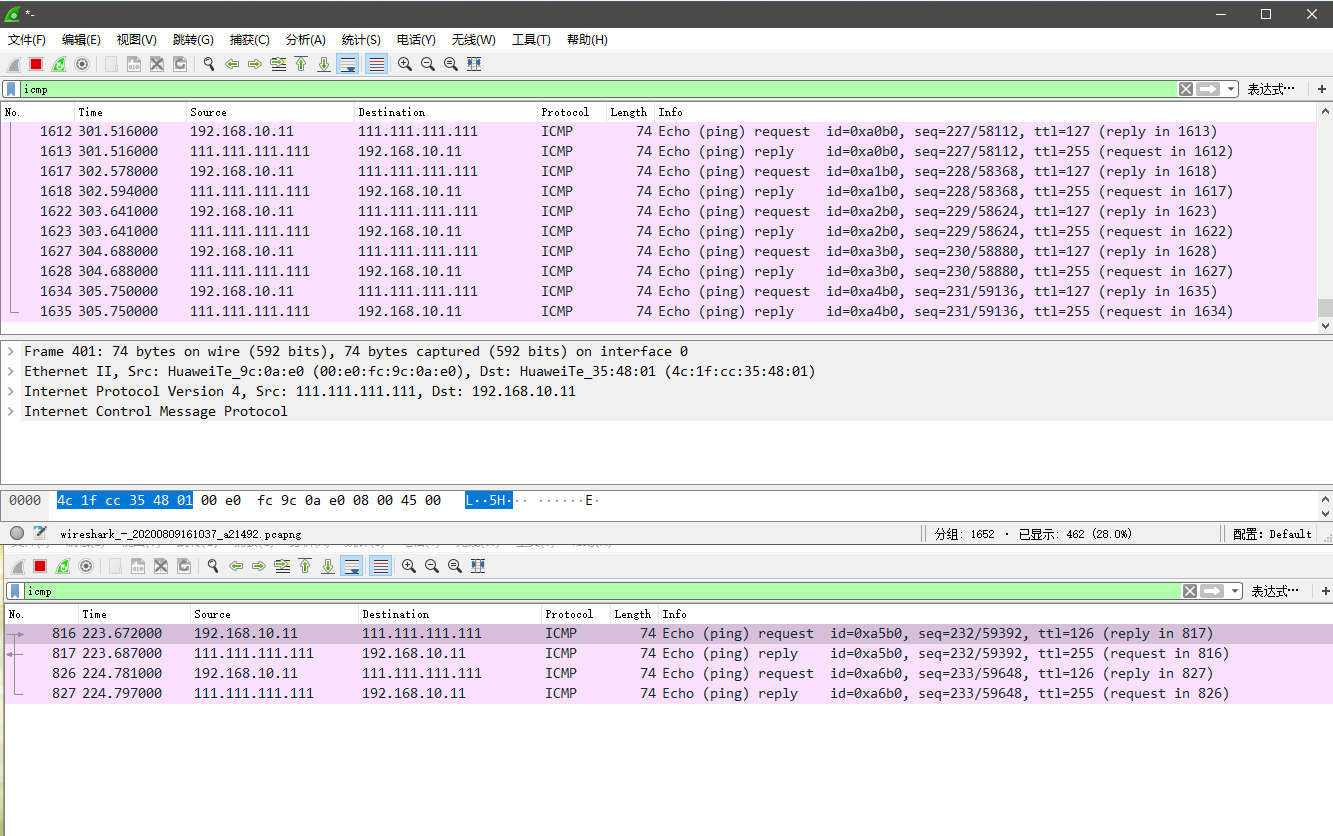Click upper packet list scrollbar down arrow
Image resolution: width=1333 pixels, height=836 pixels.
pyautogui.click(x=1325, y=325)
